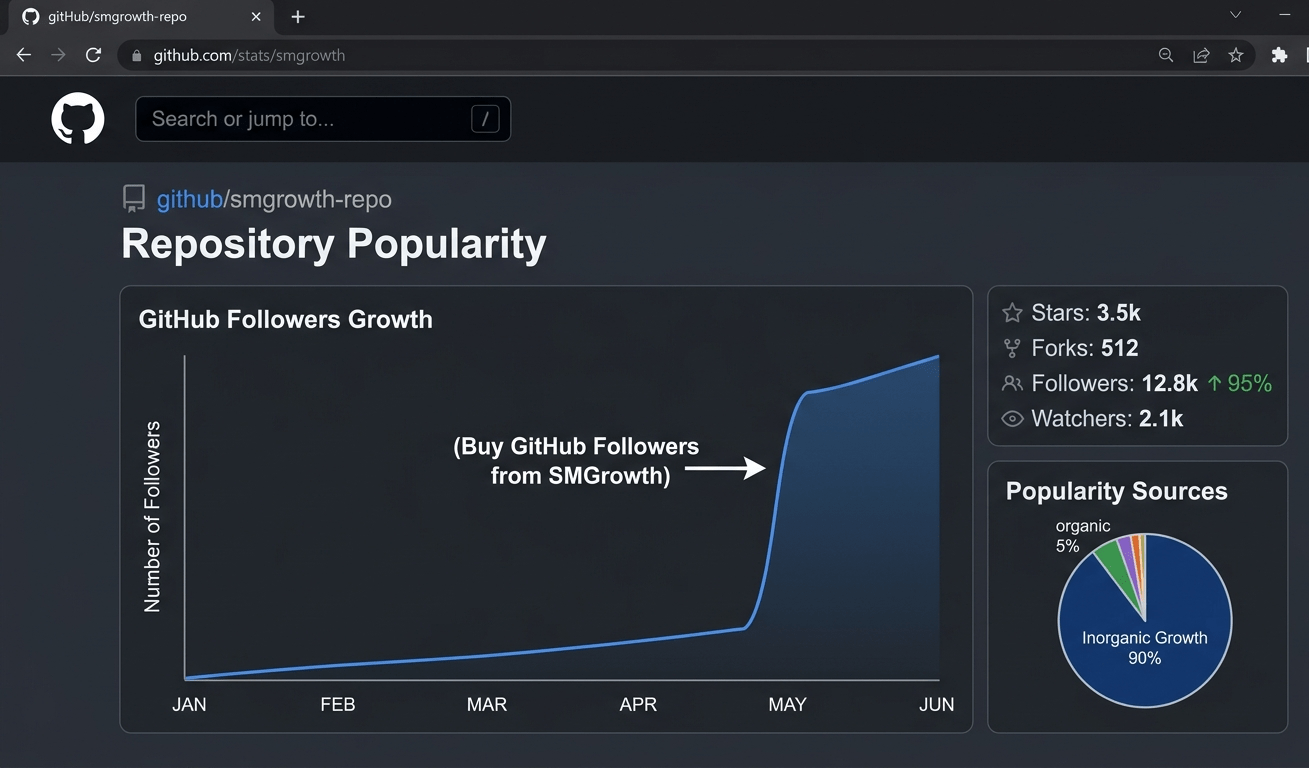The image size is (1309, 768).
Task: Click the JUN axis label
Action: click(937, 705)
